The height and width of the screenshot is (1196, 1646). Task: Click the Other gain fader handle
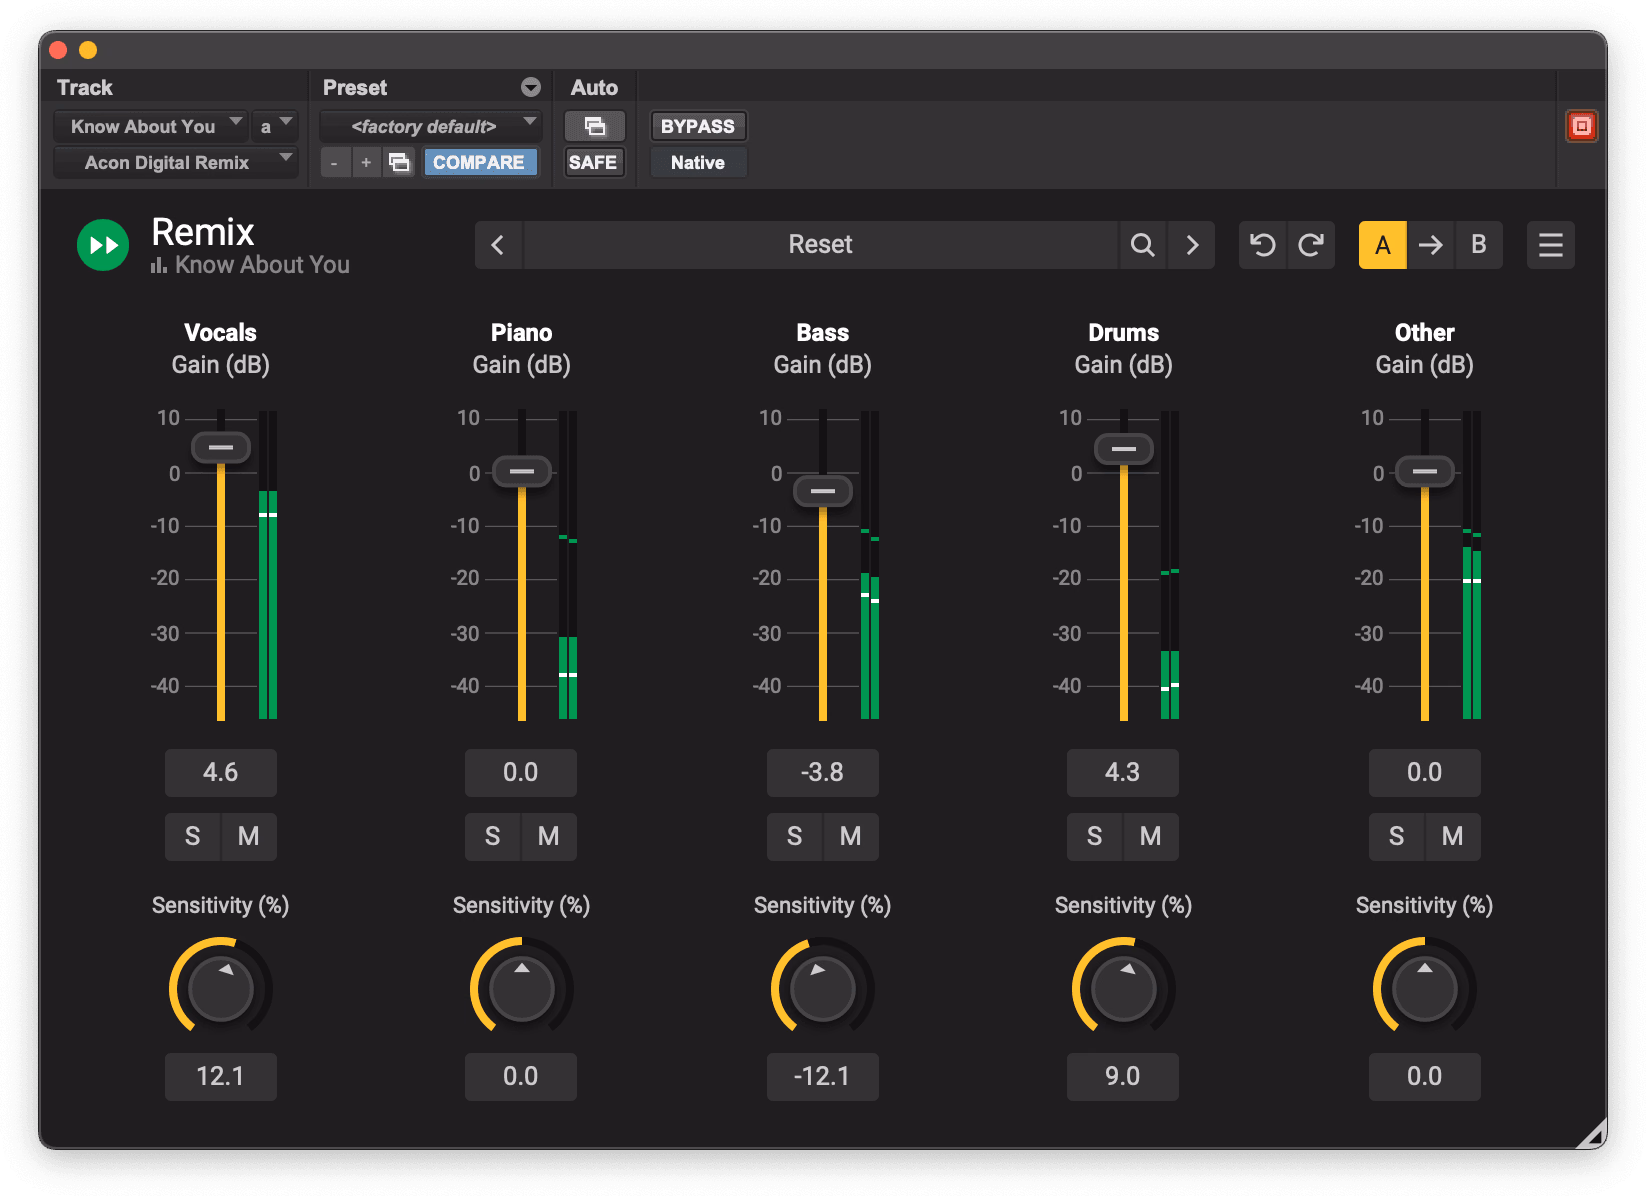click(1425, 471)
